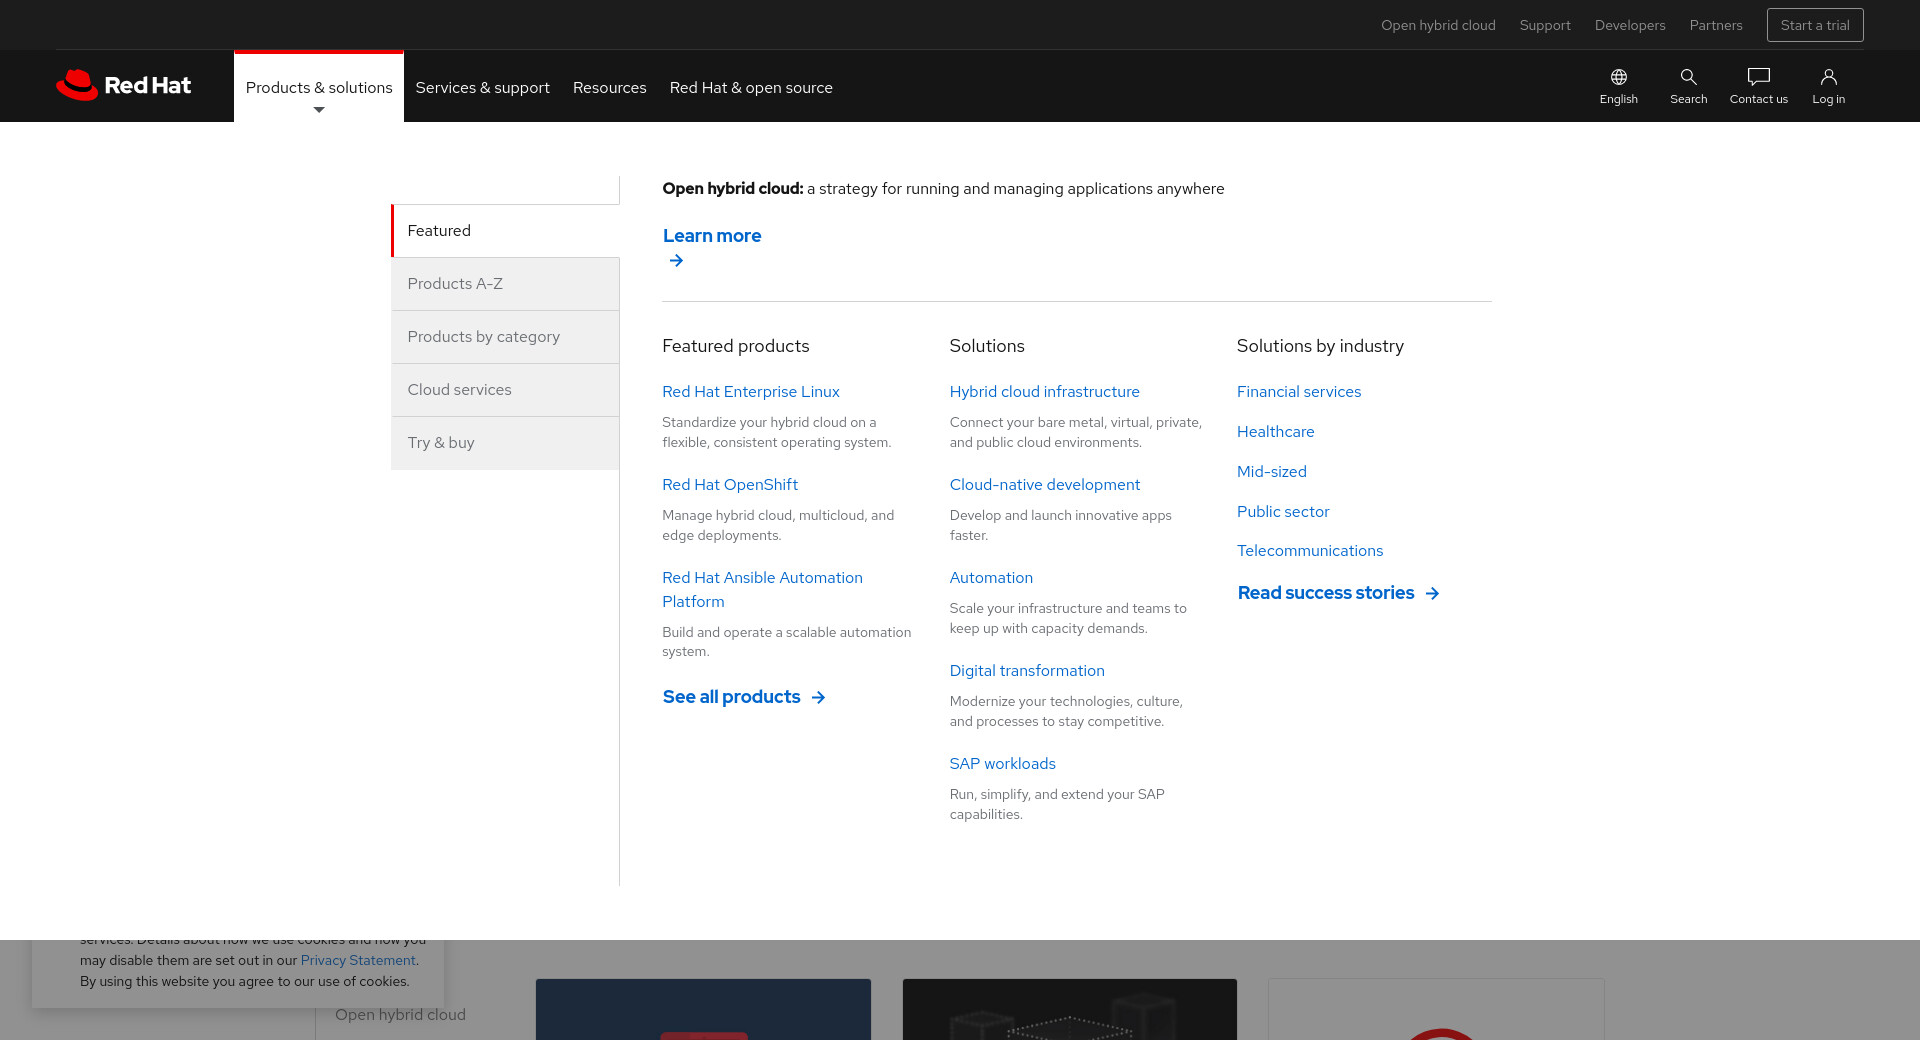Go to Financial services industry page
The width and height of the screenshot is (1920, 1040).
coord(1298,392)
